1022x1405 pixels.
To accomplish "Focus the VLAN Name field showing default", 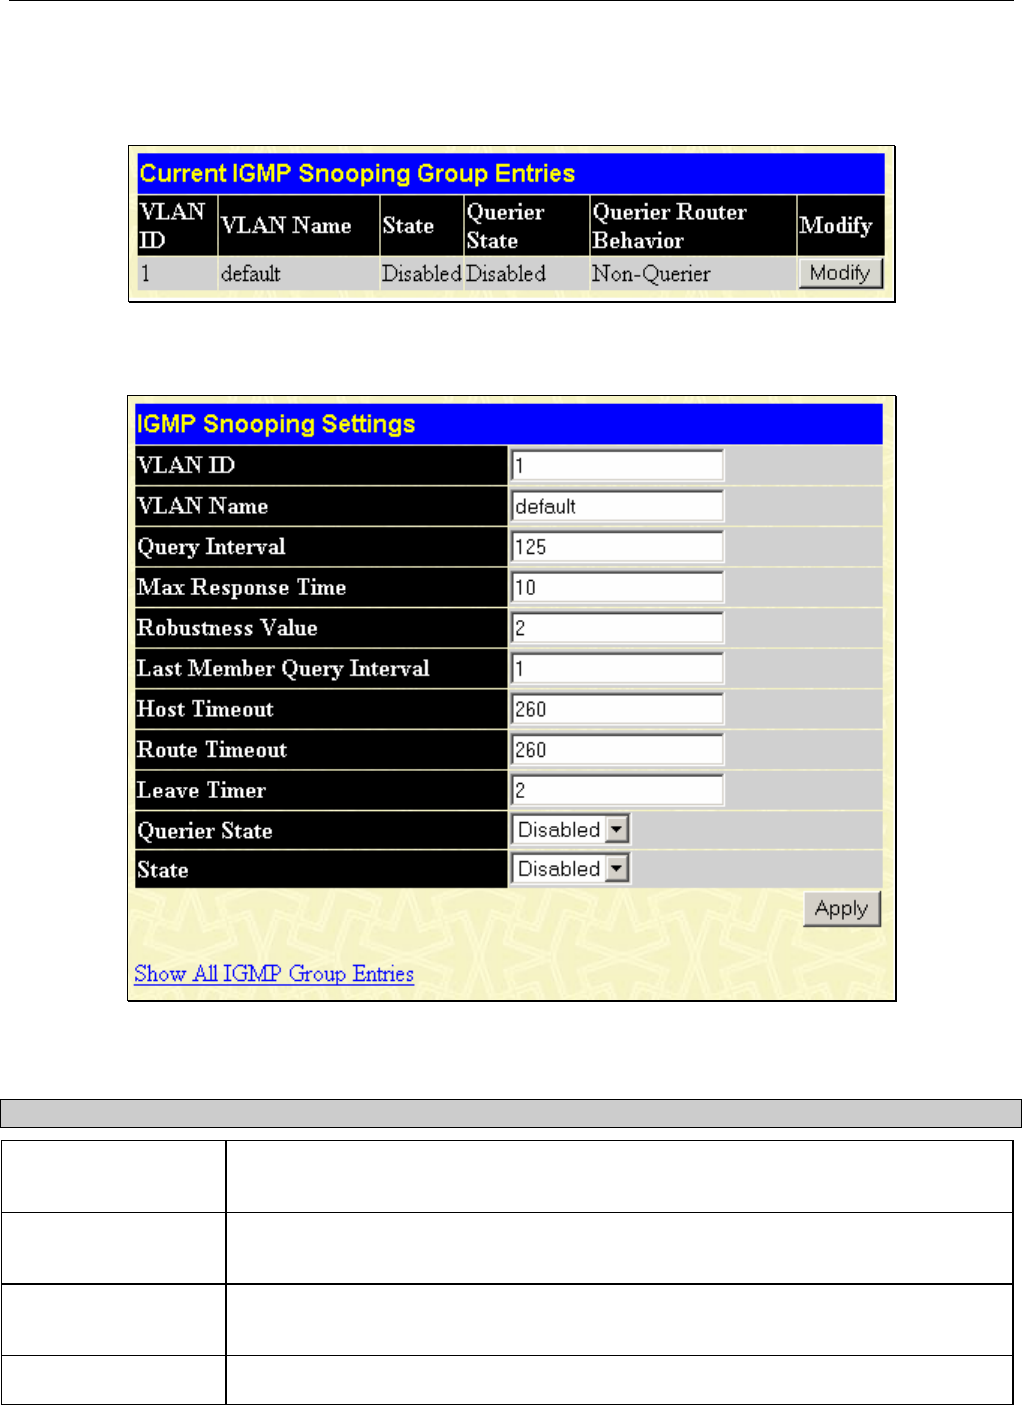I will point(617,506).
